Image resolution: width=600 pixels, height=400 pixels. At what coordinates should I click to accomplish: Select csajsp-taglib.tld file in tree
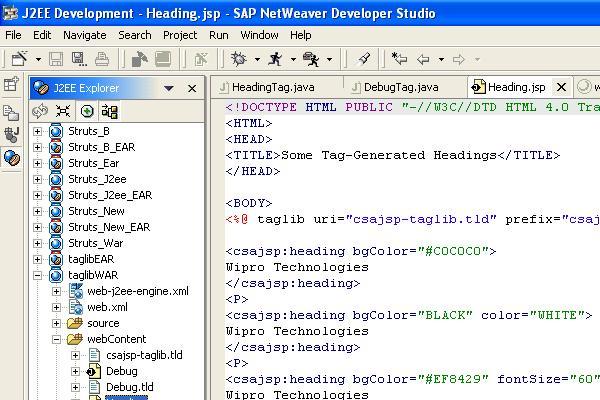point(144,355)
